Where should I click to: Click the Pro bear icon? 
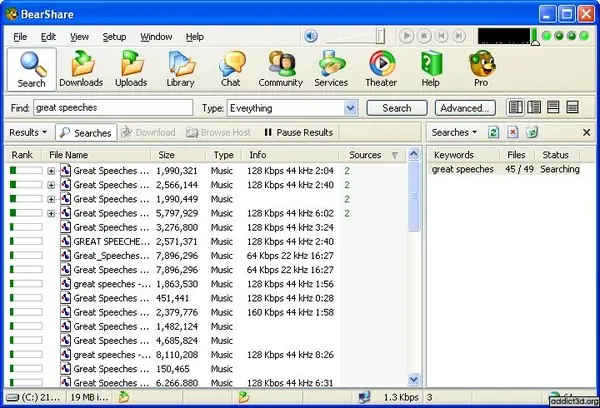coord(481,69)
